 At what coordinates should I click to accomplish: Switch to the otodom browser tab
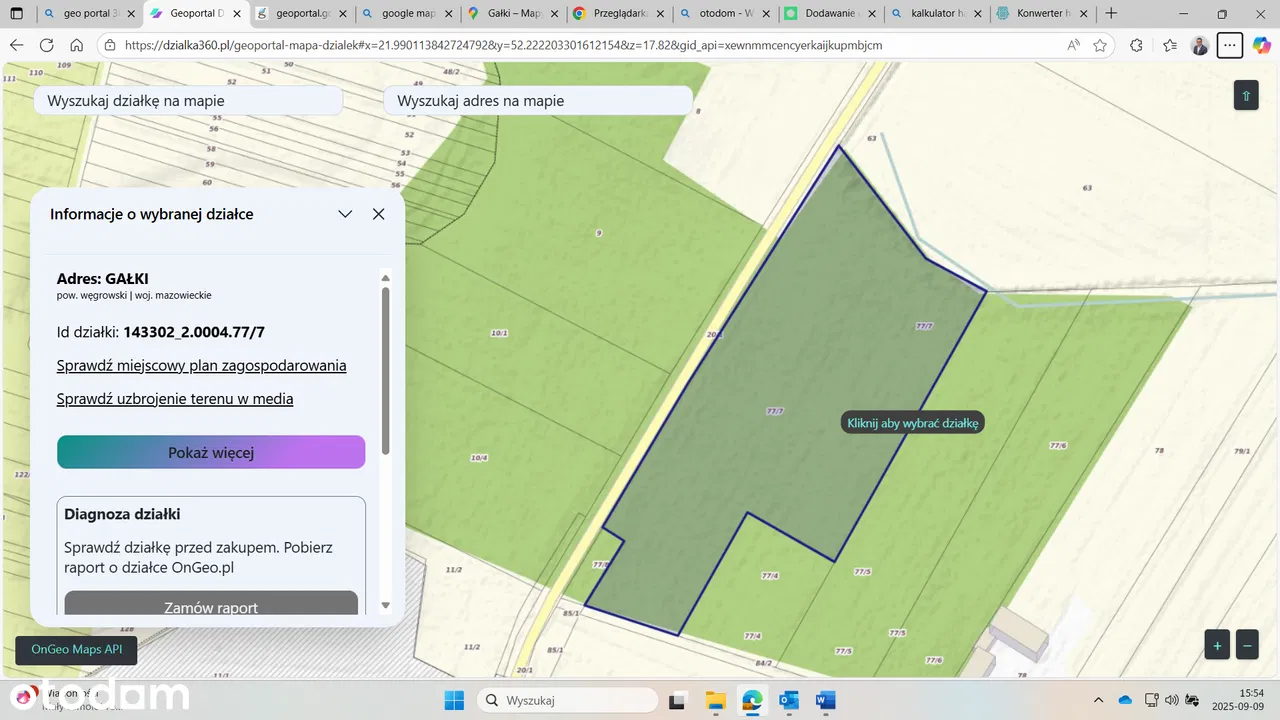(x=725, y=14)
